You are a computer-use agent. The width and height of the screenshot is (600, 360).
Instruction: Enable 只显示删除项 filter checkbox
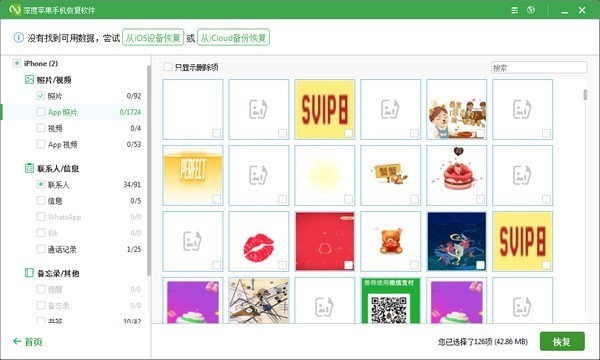(168, 67)
